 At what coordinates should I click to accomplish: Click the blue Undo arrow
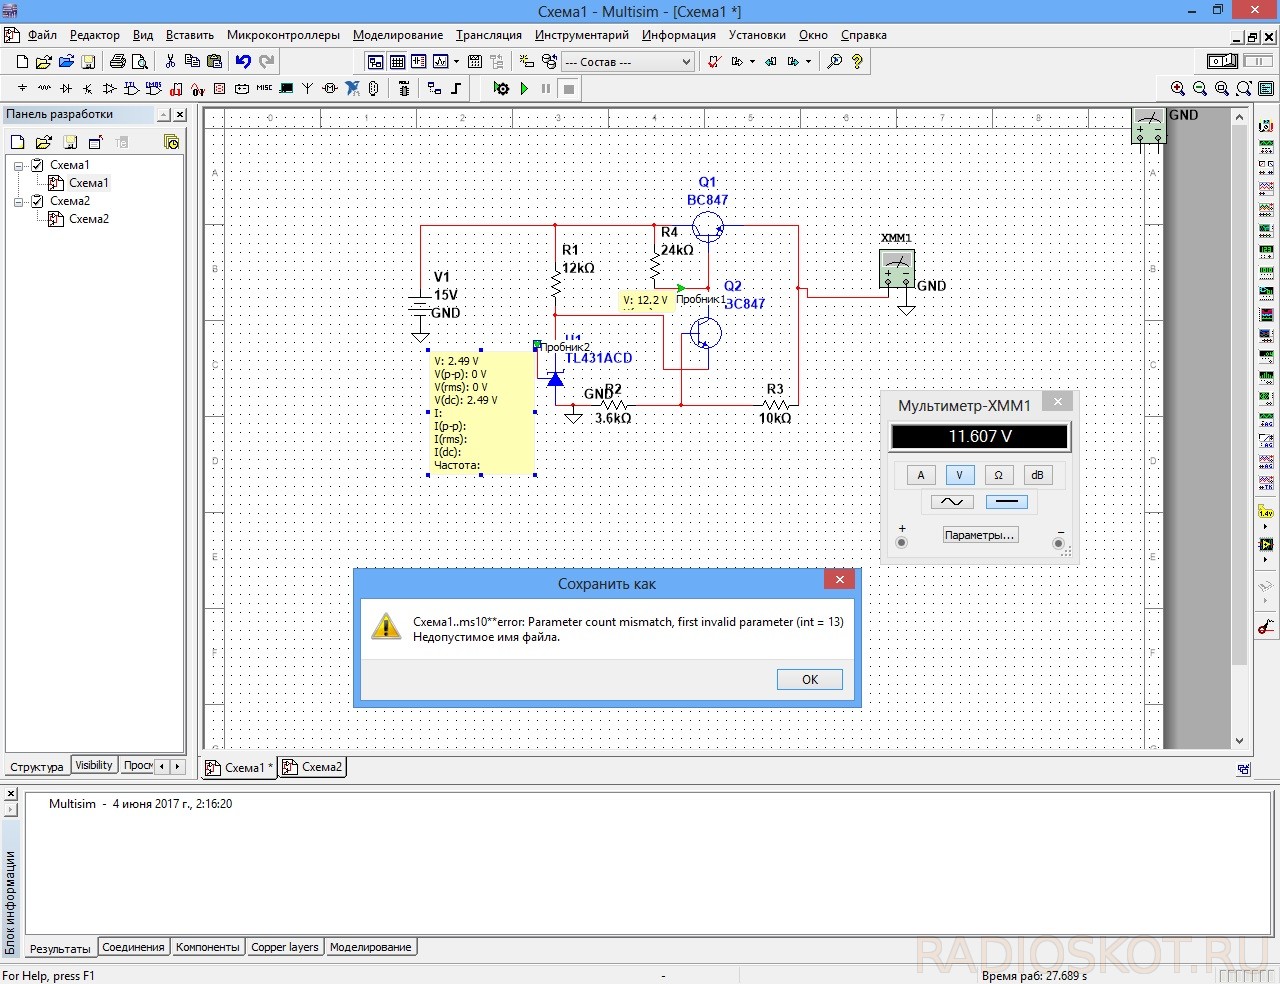pyautogui.click(x=243, y=62)
